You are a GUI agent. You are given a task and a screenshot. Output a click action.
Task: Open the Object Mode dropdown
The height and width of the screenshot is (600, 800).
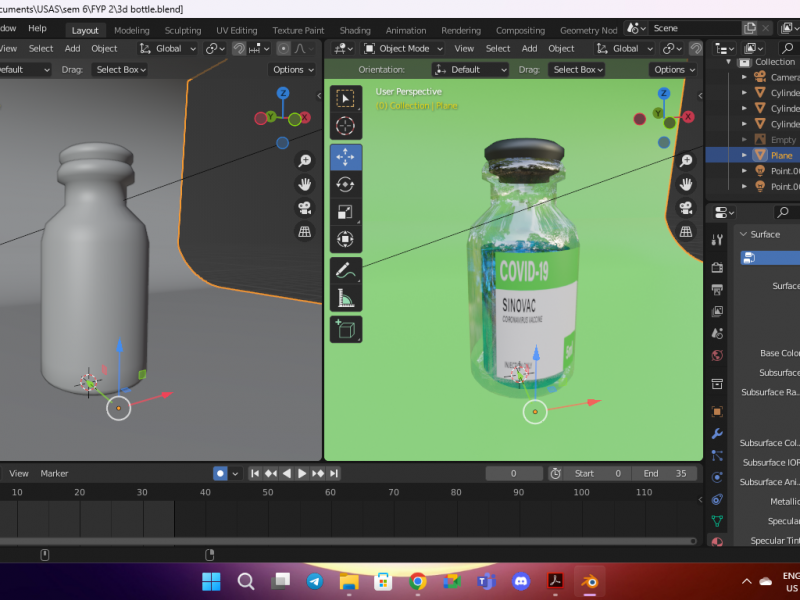tap(403, 48)
